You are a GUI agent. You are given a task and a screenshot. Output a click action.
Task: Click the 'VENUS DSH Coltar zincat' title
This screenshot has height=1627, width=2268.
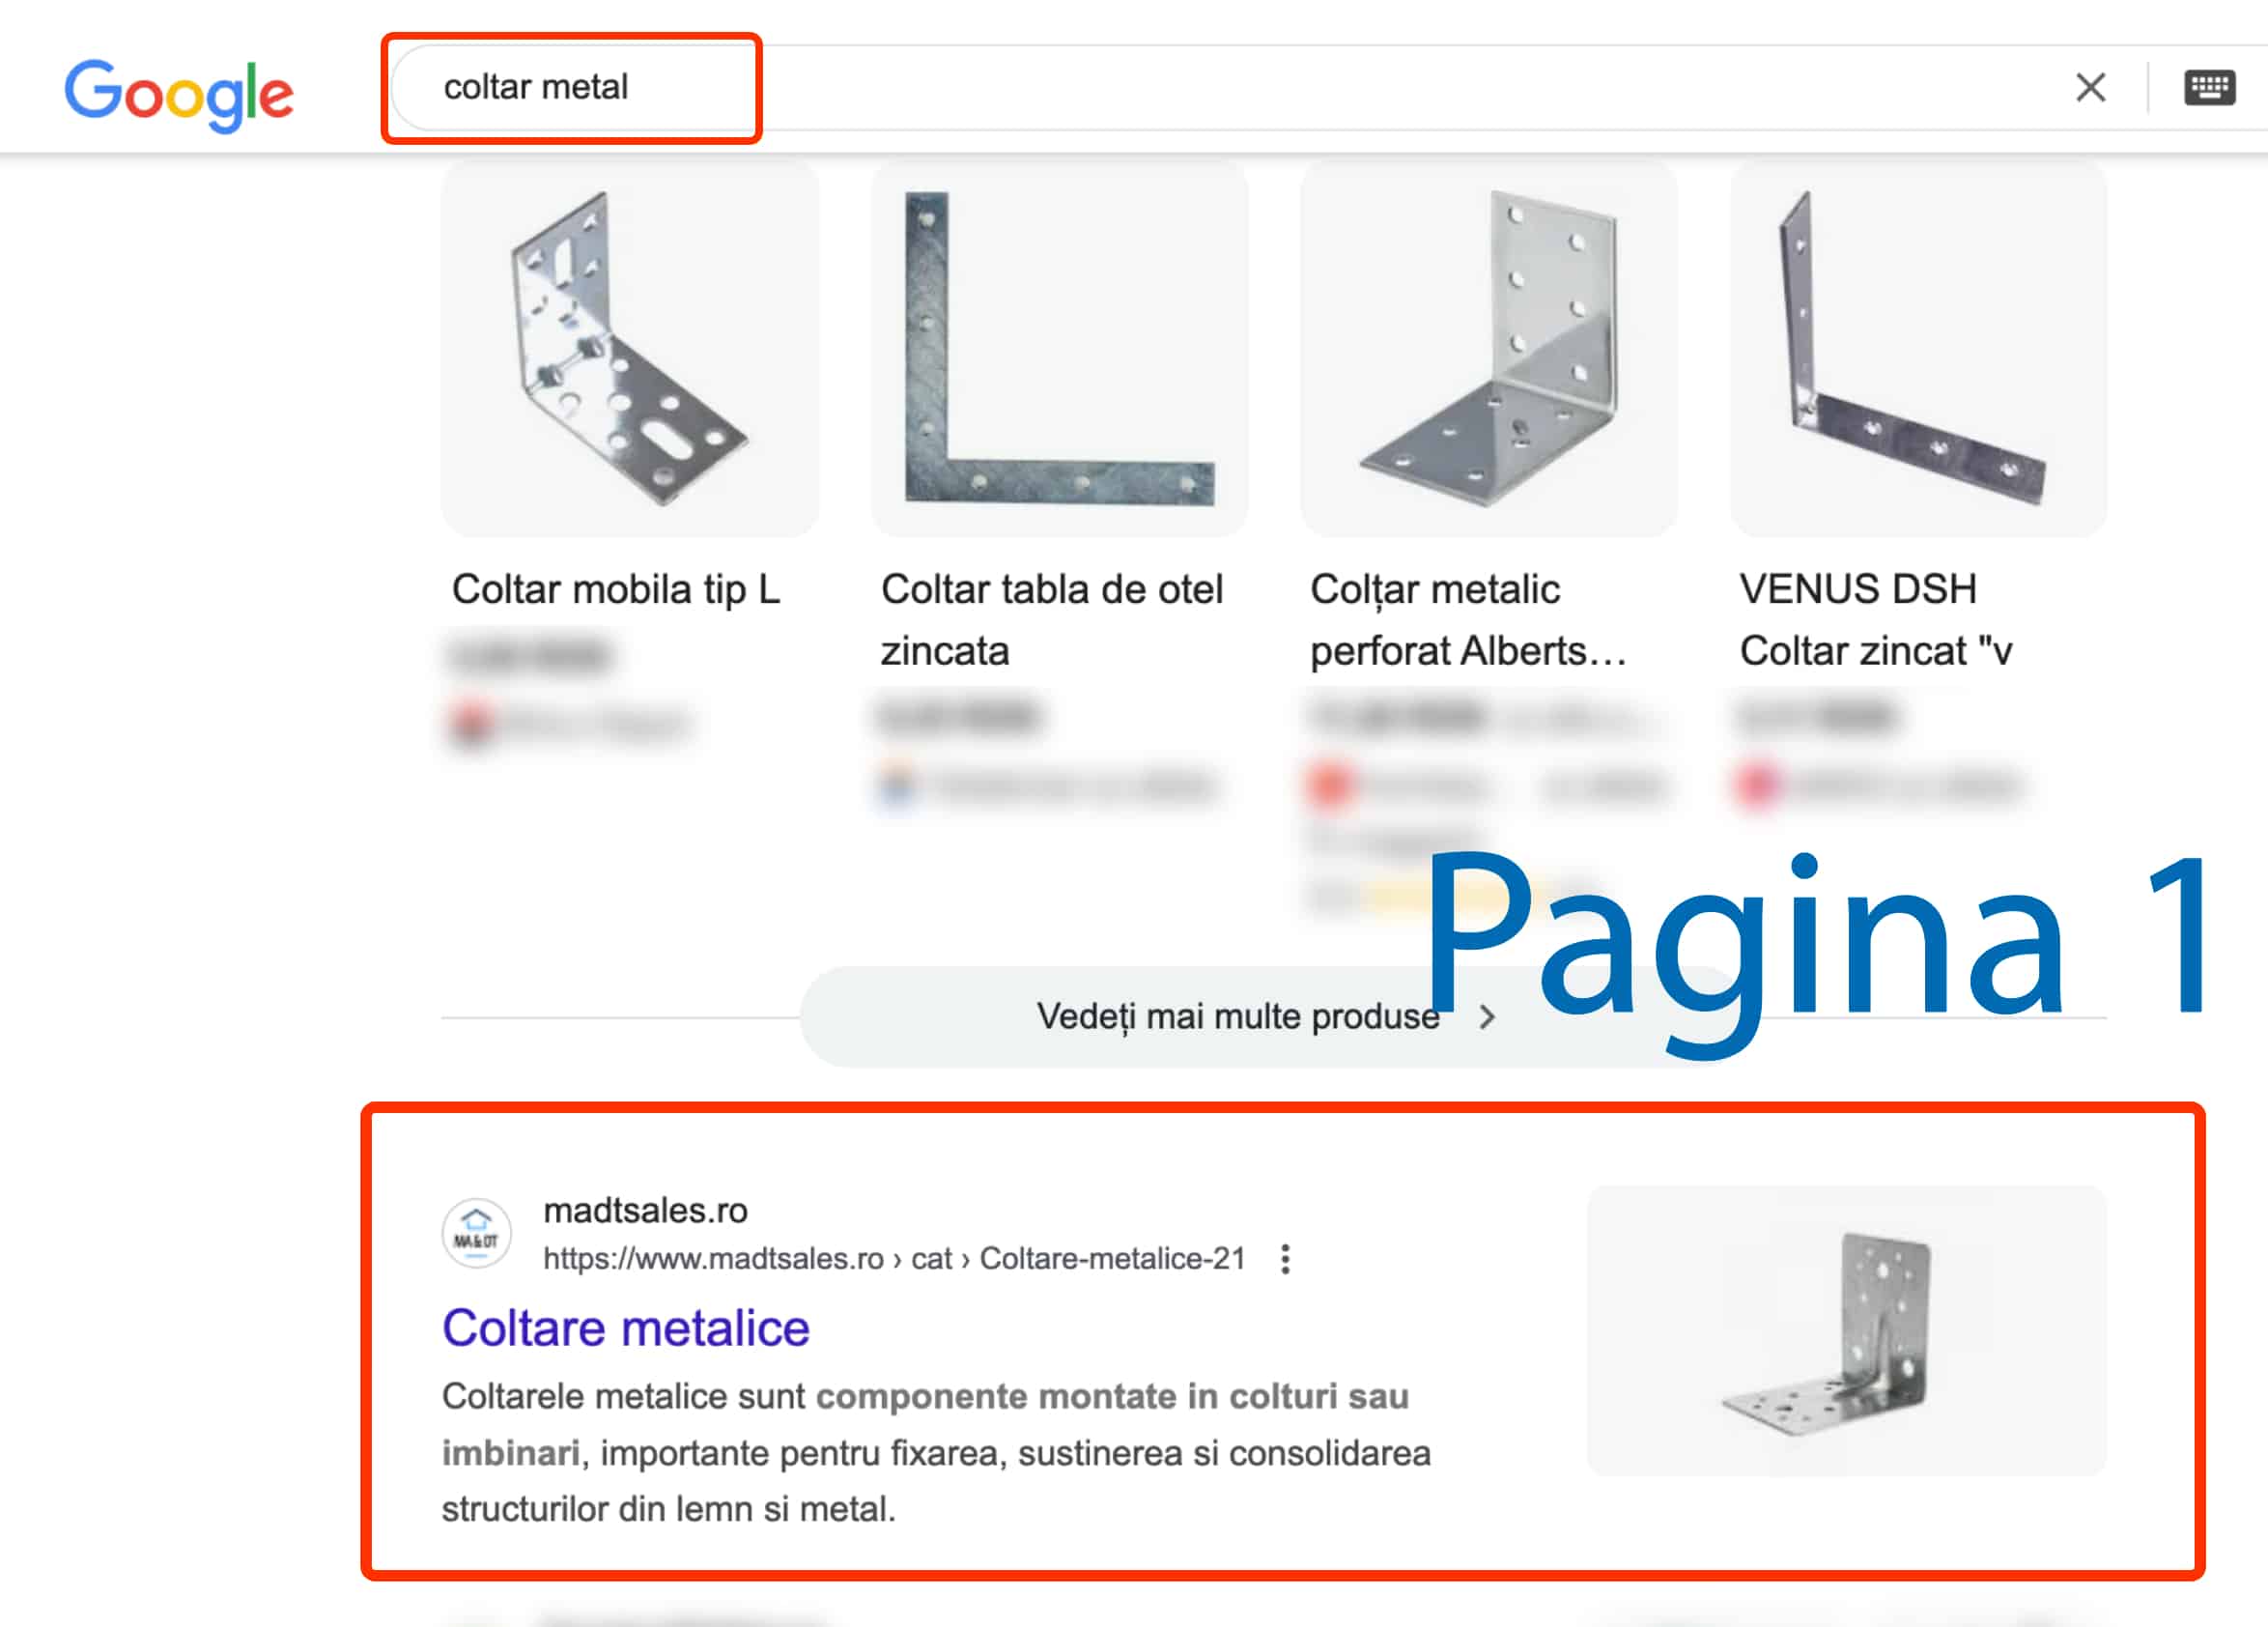coord(1875,620)
